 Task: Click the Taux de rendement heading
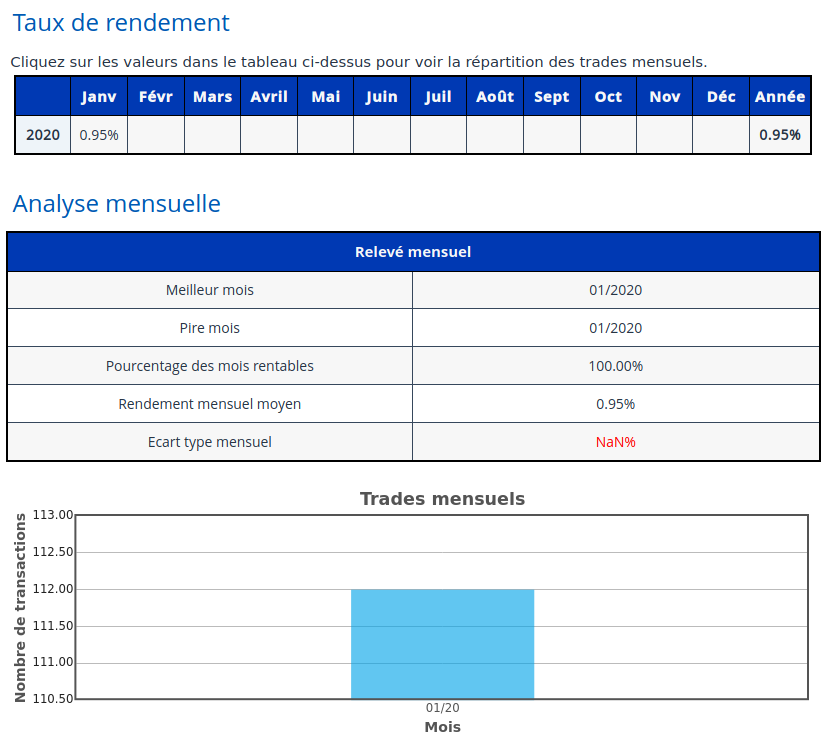coord(121,23)
